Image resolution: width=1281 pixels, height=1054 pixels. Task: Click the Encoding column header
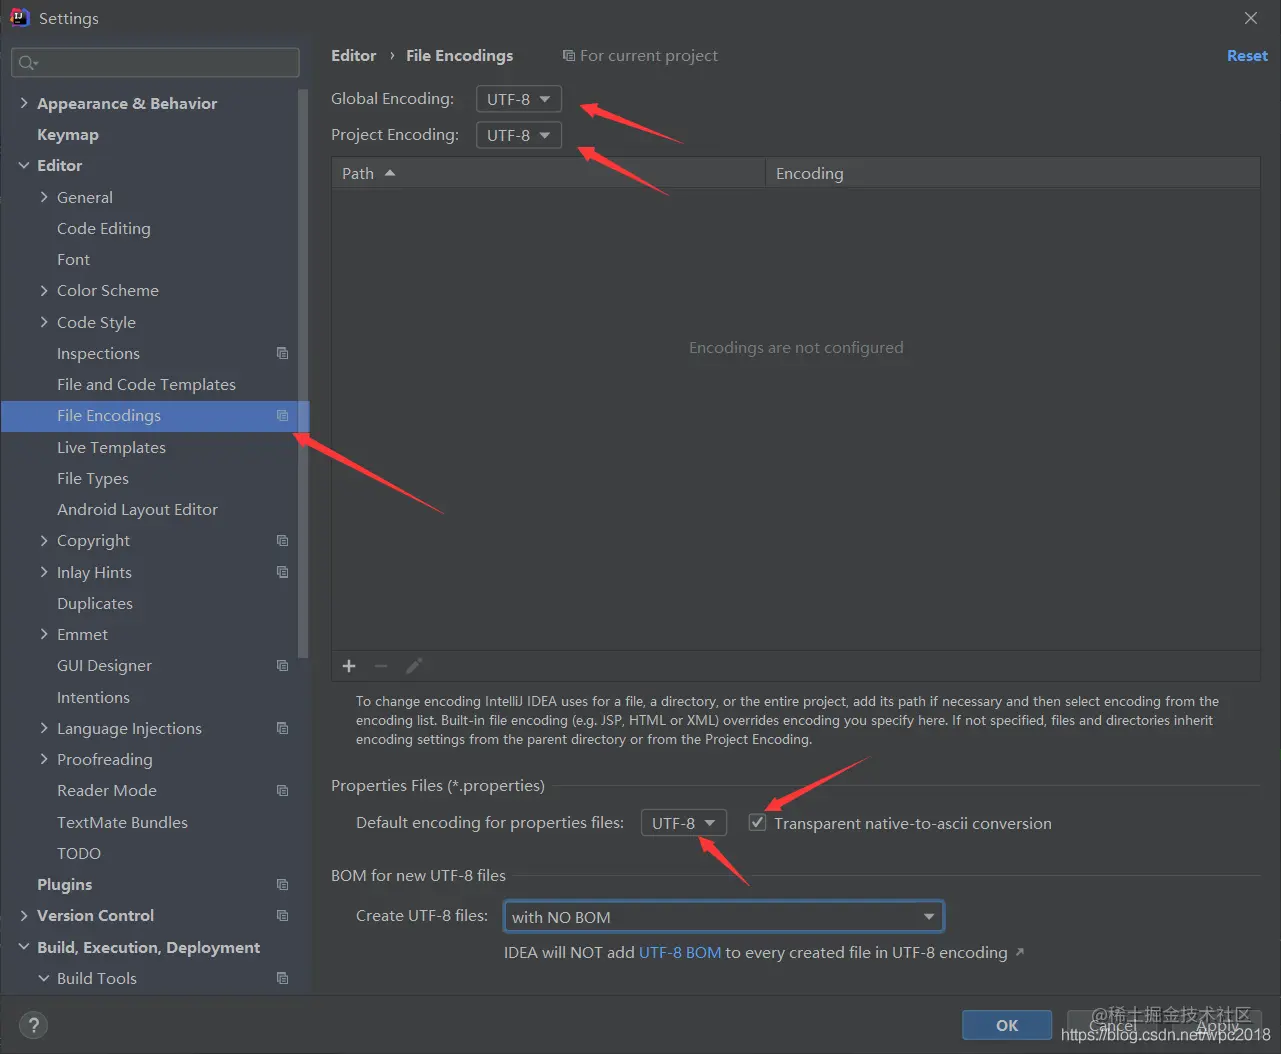(x=1012, y=173)
